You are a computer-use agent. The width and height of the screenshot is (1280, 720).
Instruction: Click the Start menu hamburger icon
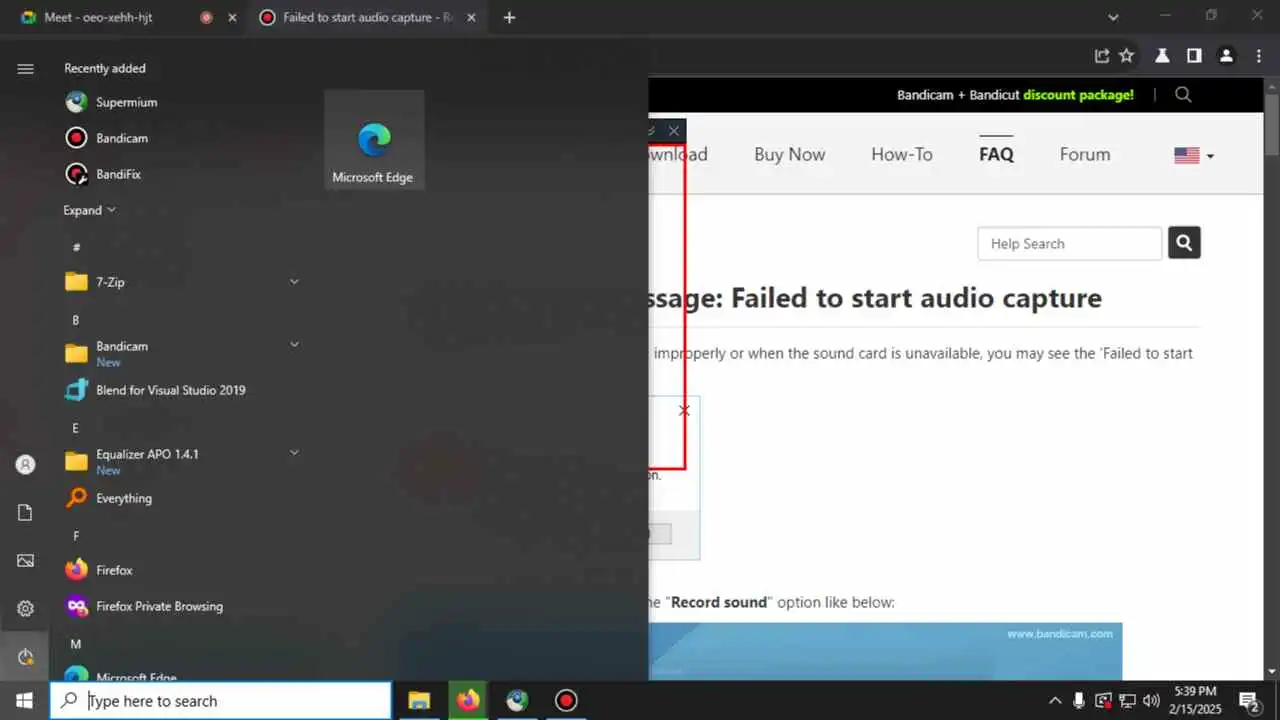click(26, 68)
